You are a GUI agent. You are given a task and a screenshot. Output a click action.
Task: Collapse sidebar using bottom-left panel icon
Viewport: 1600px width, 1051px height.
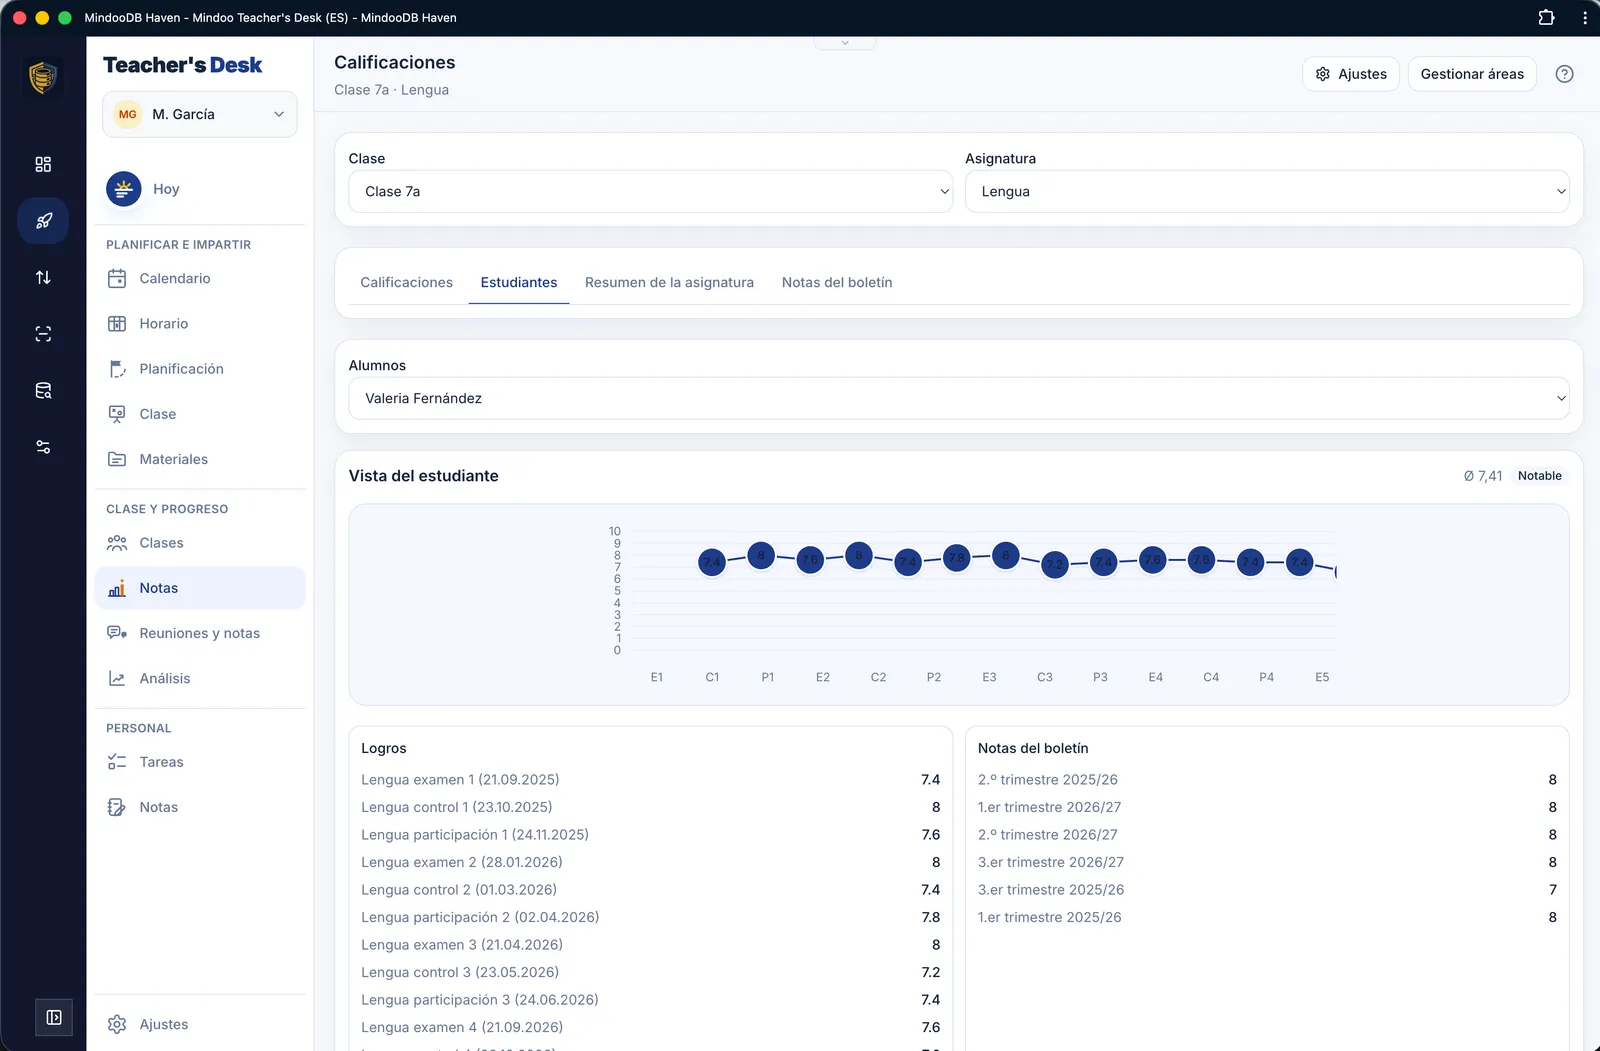54,1017
